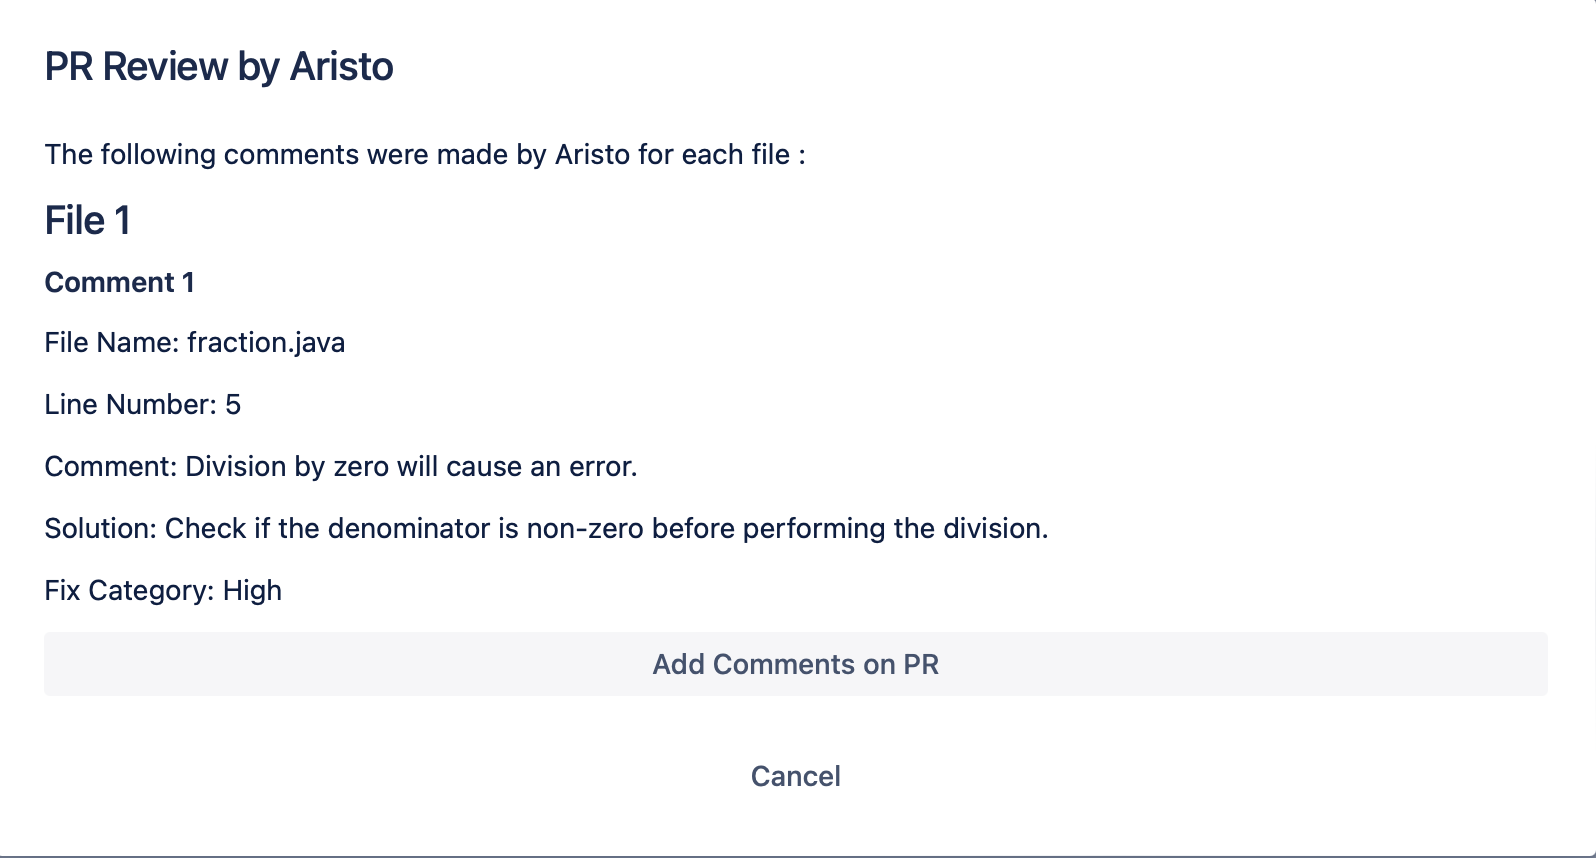Click the File Name label
This screenshot has height=858, width=1596.
pyautogui.click(x=112, y=343)
